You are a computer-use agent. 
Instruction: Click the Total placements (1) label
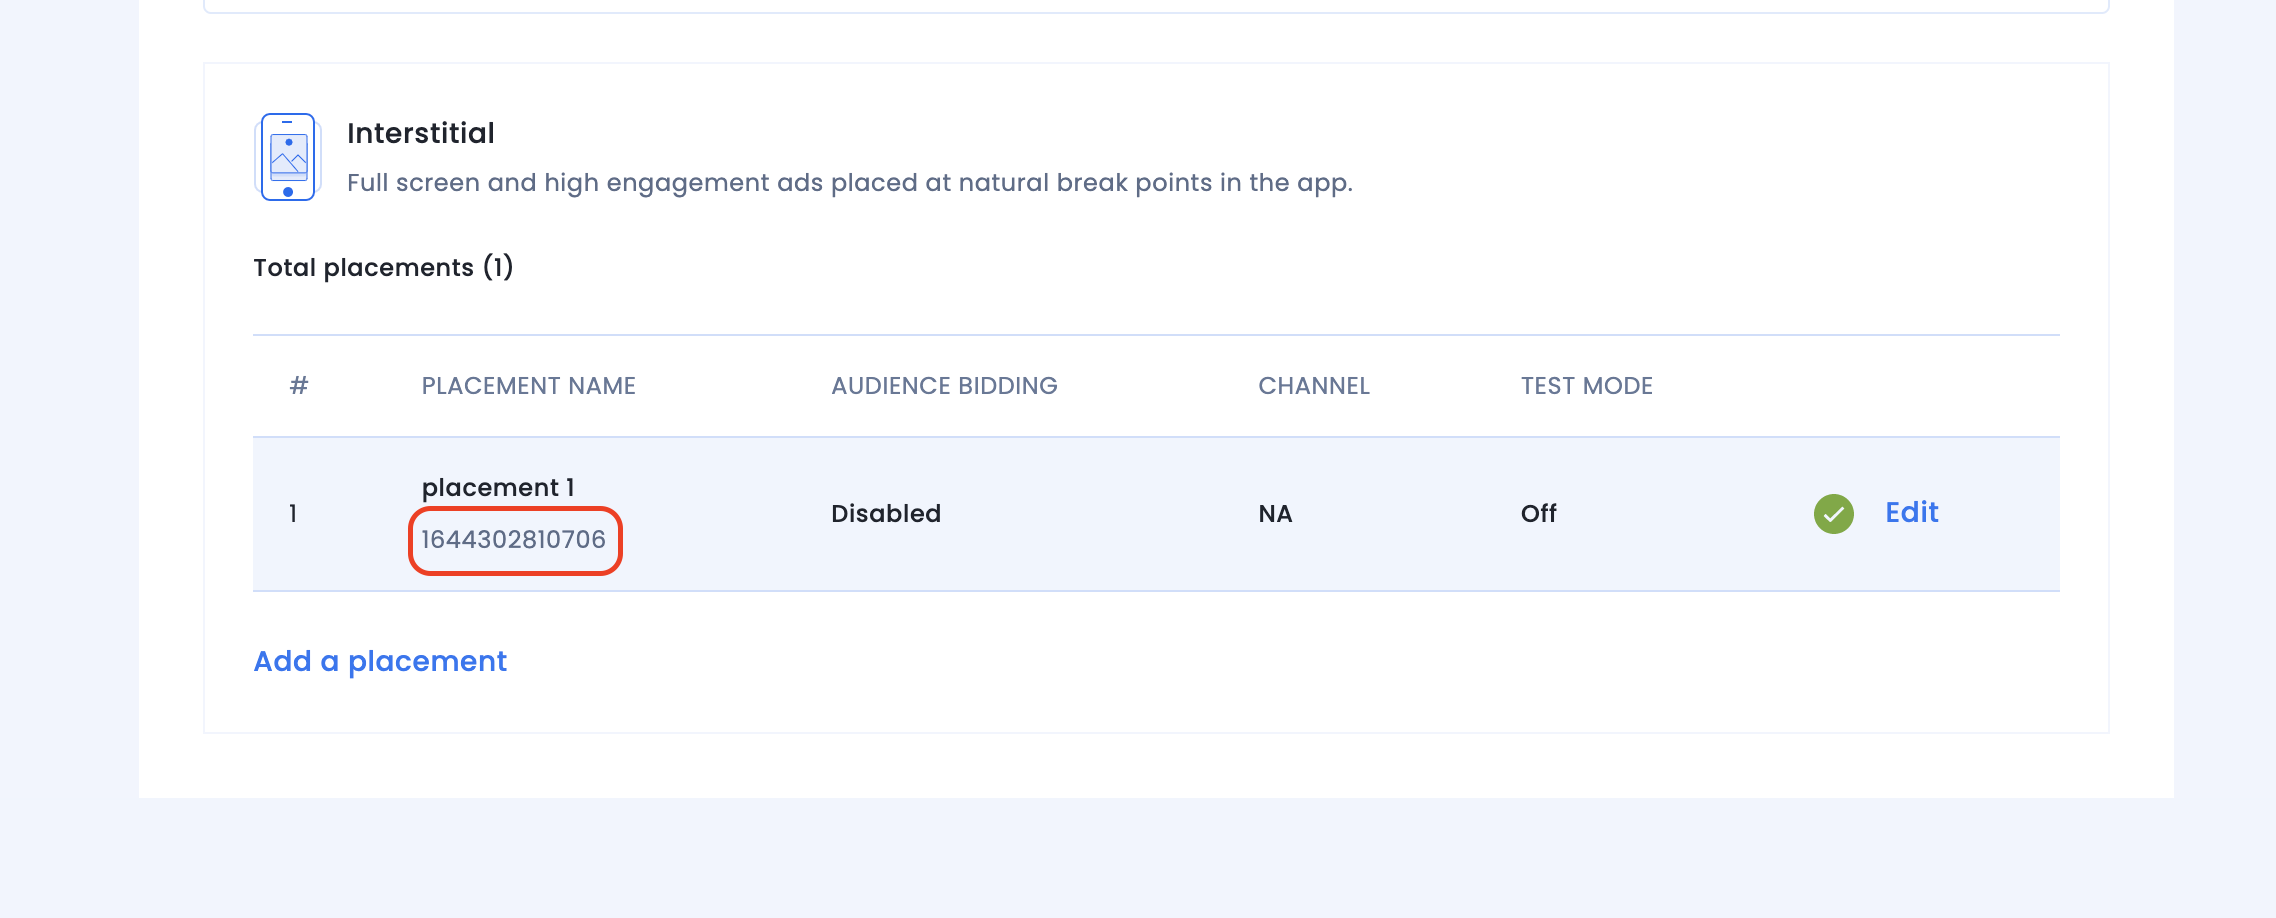383,267
